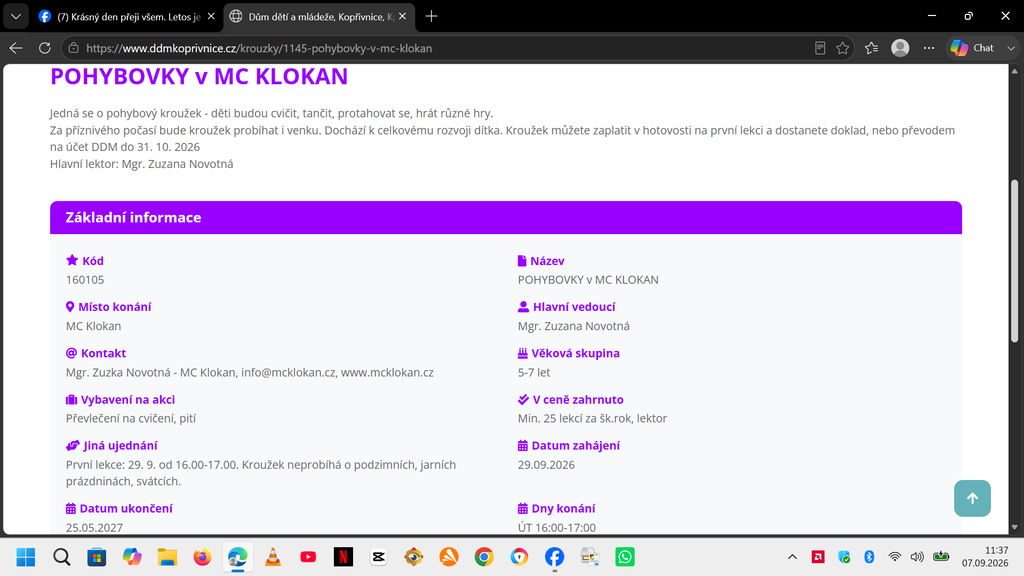
Task: Open the Settings and more ellipsis menu
Action: [x=929, y=48]
